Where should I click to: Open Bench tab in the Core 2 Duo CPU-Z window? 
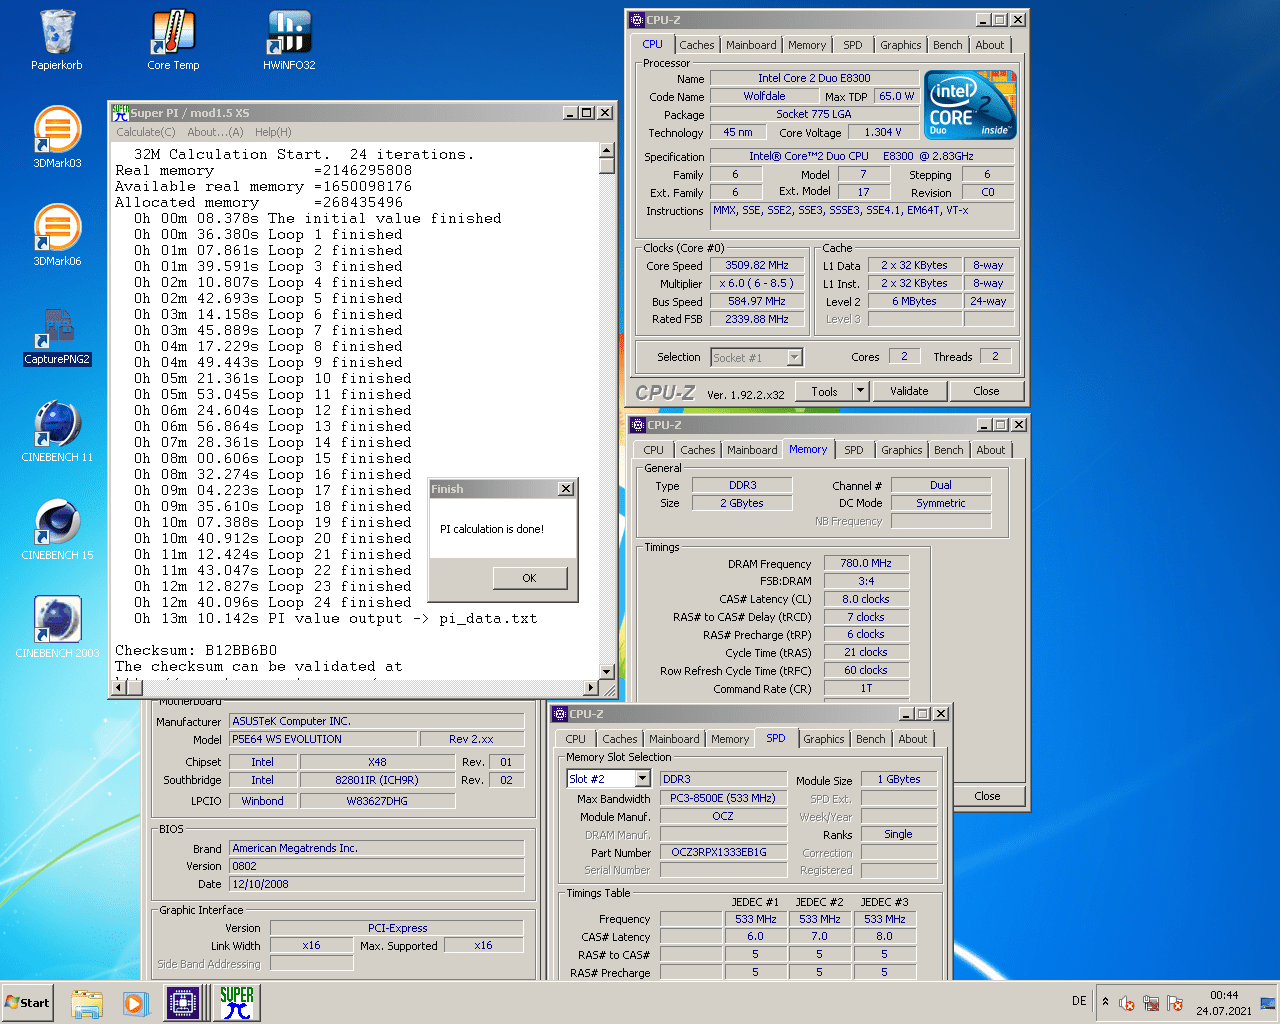947,45
